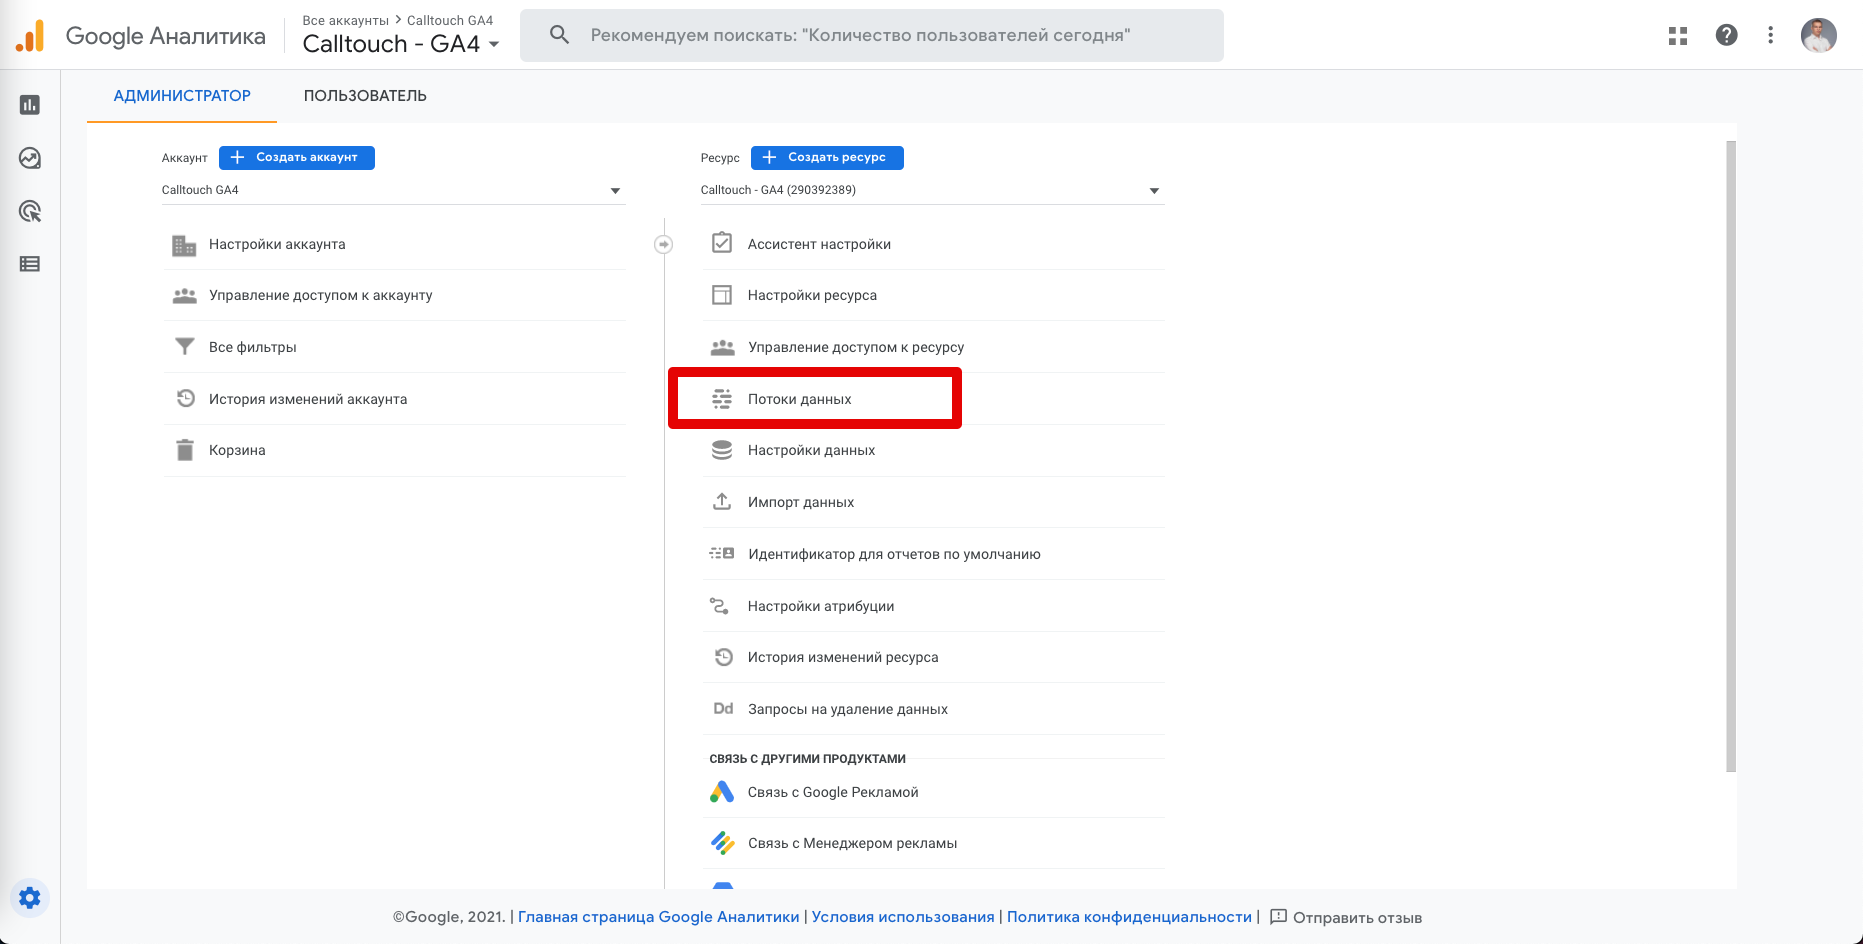
Task: Open Reports via the bar chart sidebar icon
Action: pos(29,105)
